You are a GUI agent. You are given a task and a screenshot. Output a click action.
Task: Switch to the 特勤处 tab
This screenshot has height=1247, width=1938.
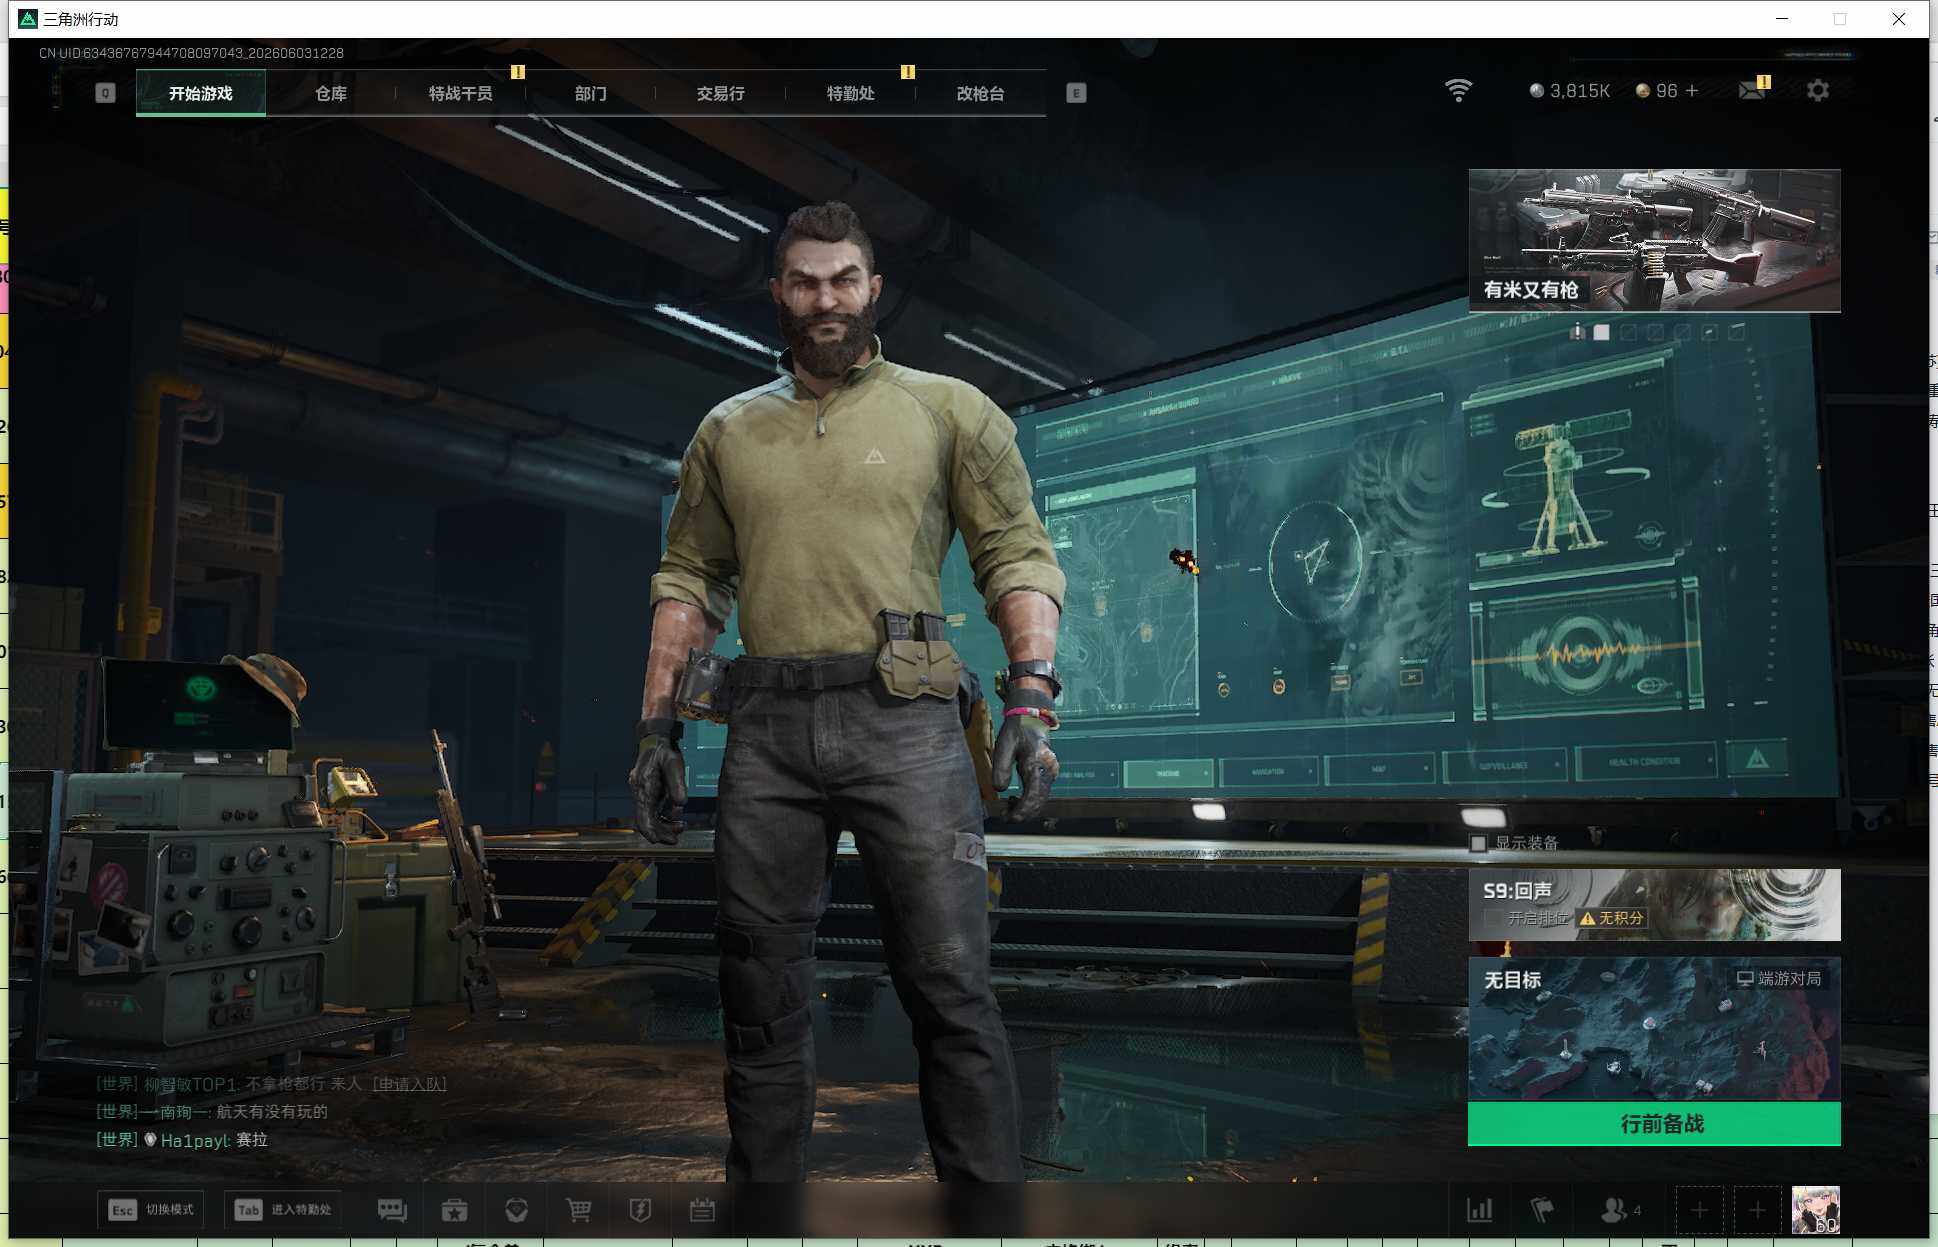click(x=851, y=93)
